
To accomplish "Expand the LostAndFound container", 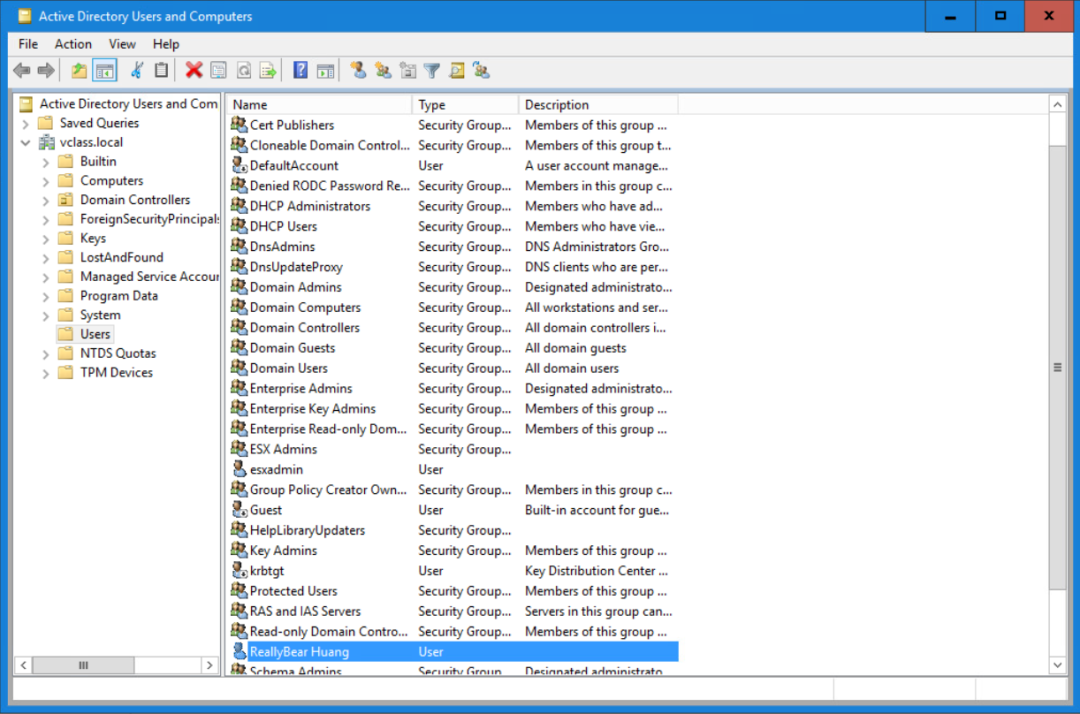I will (45, 258).
